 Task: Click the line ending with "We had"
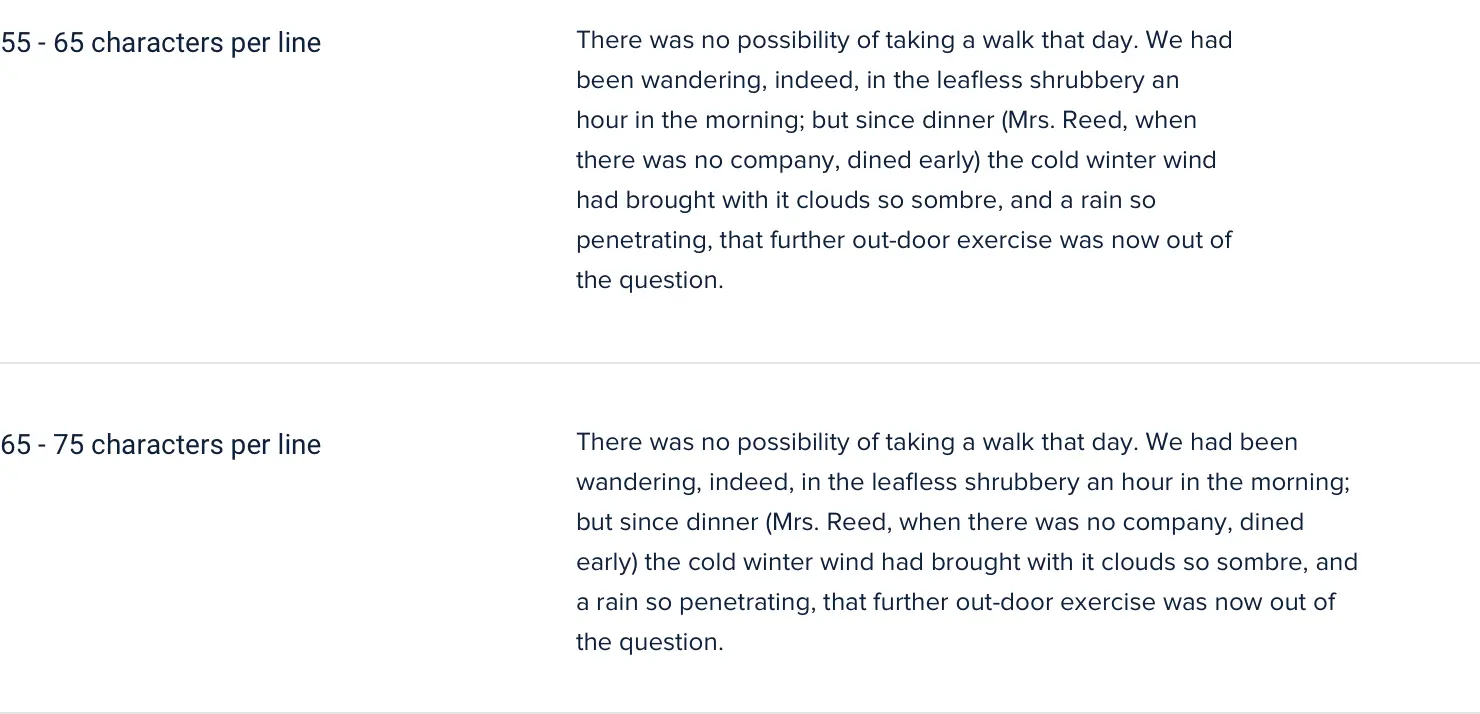click(904, 41)
